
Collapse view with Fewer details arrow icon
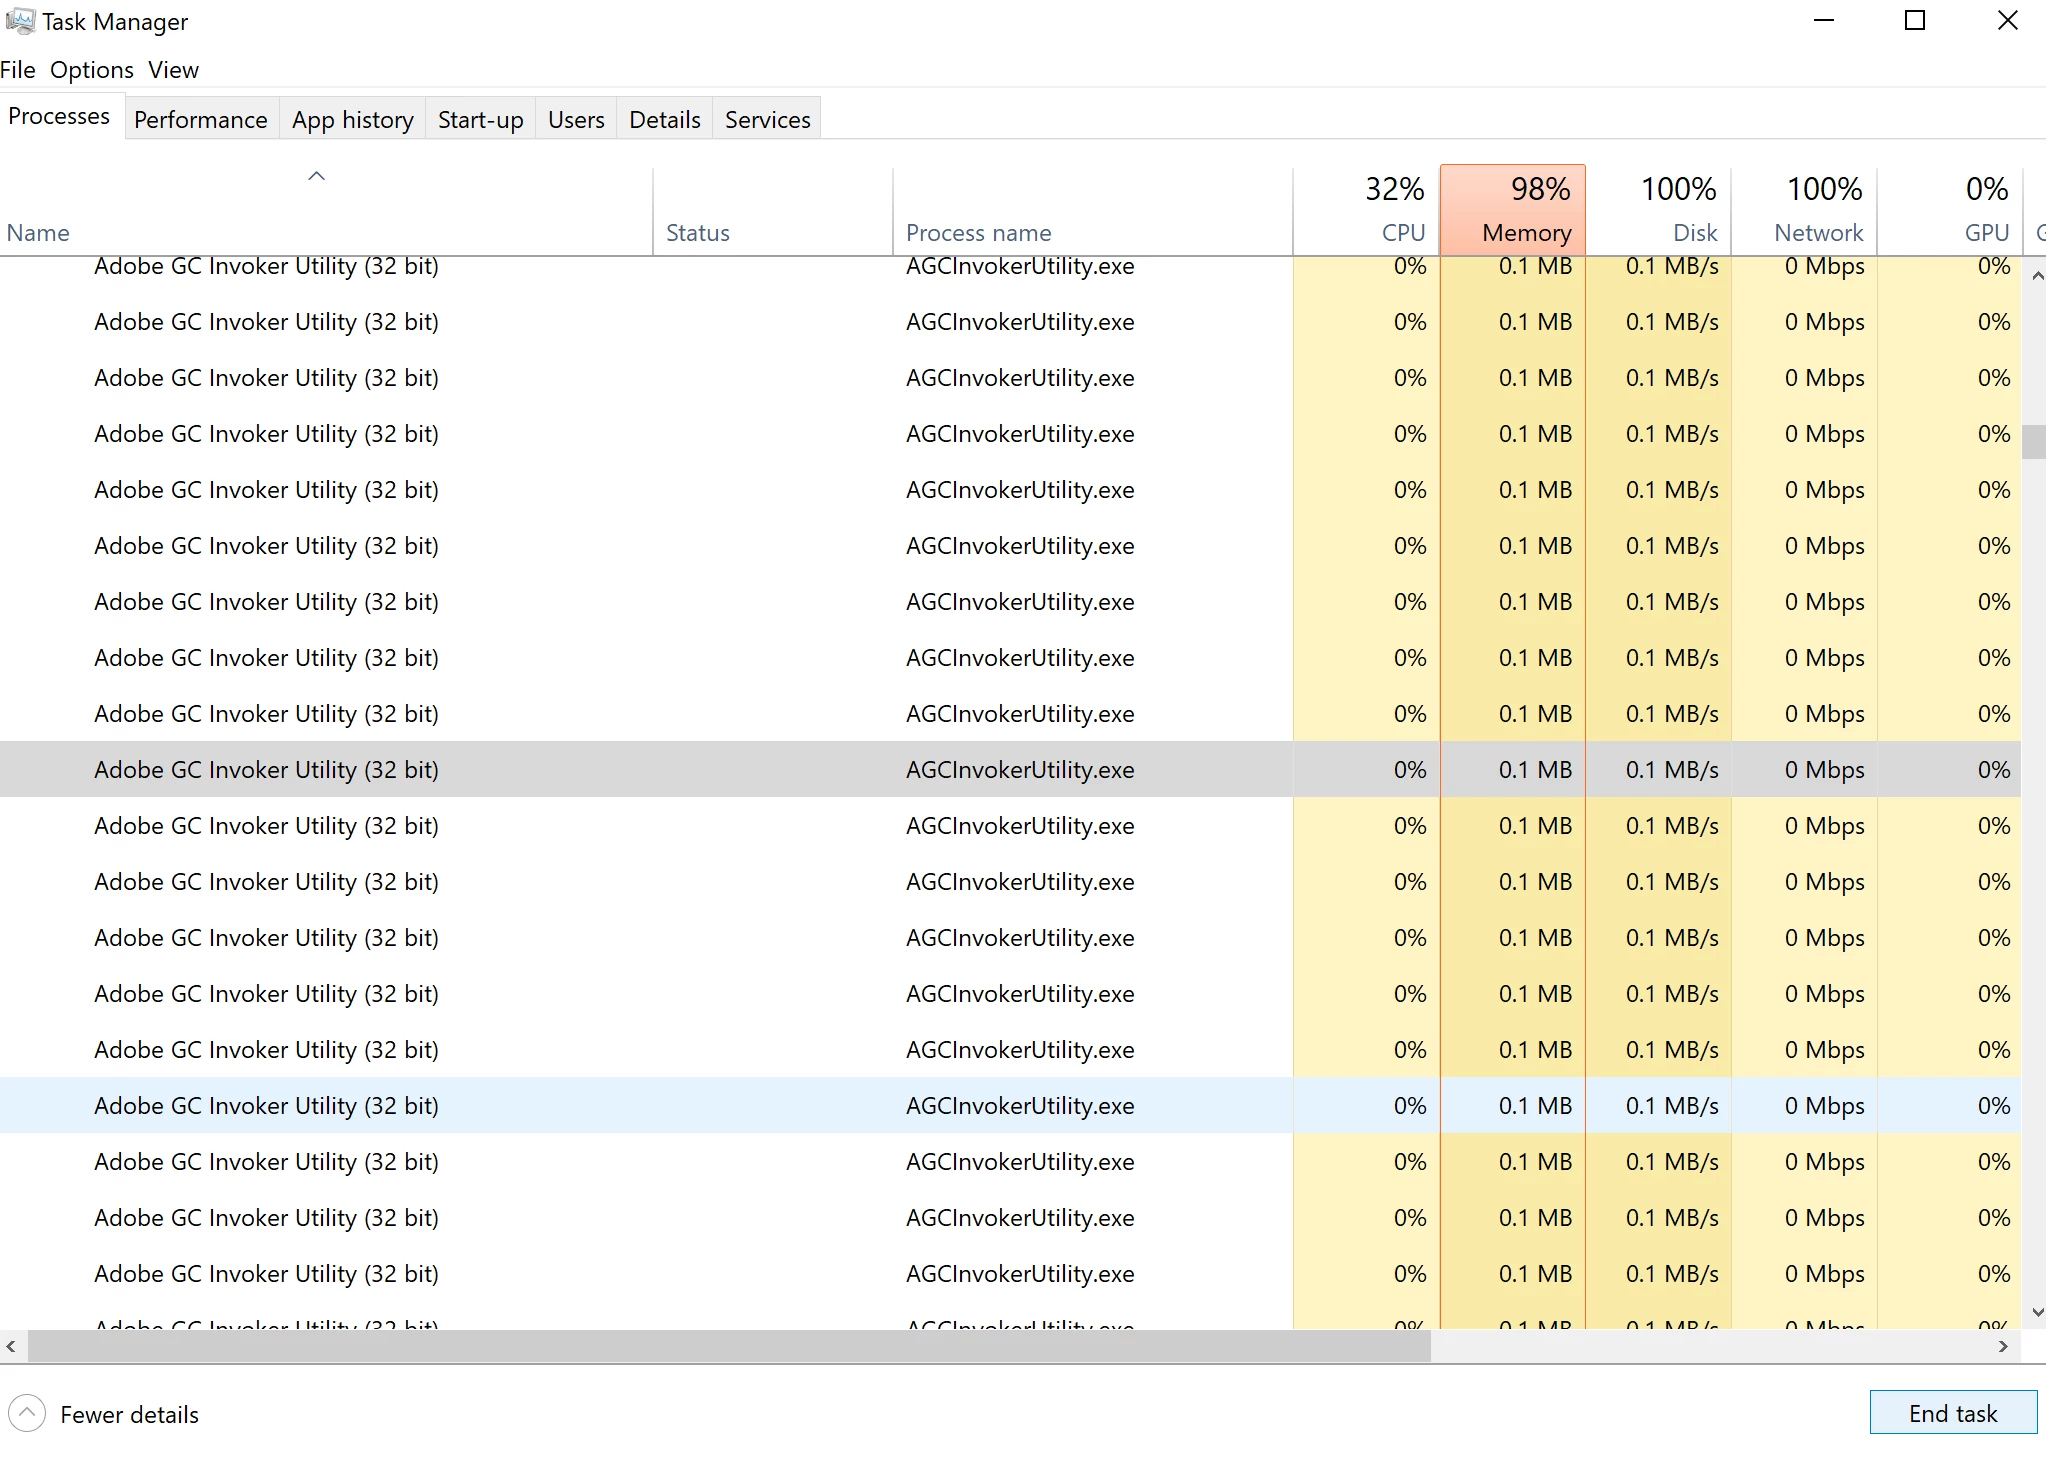pos(27,1413)
